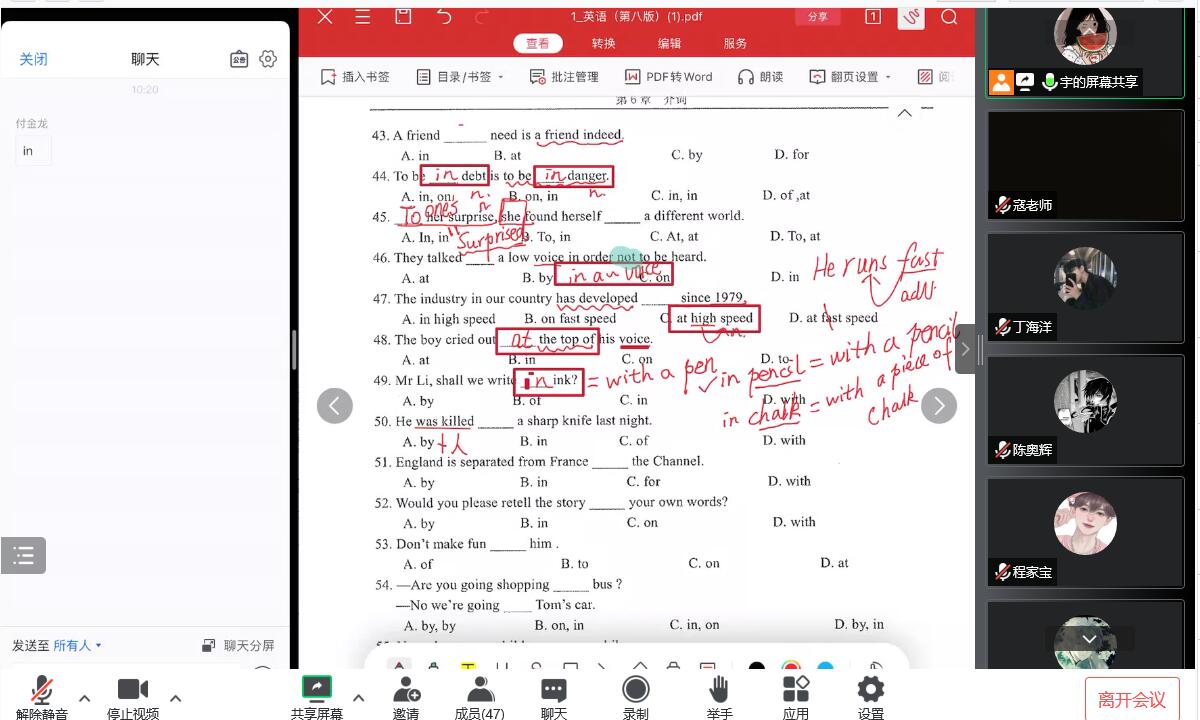Show more participants with the down chevron

tap(1089, 639)
